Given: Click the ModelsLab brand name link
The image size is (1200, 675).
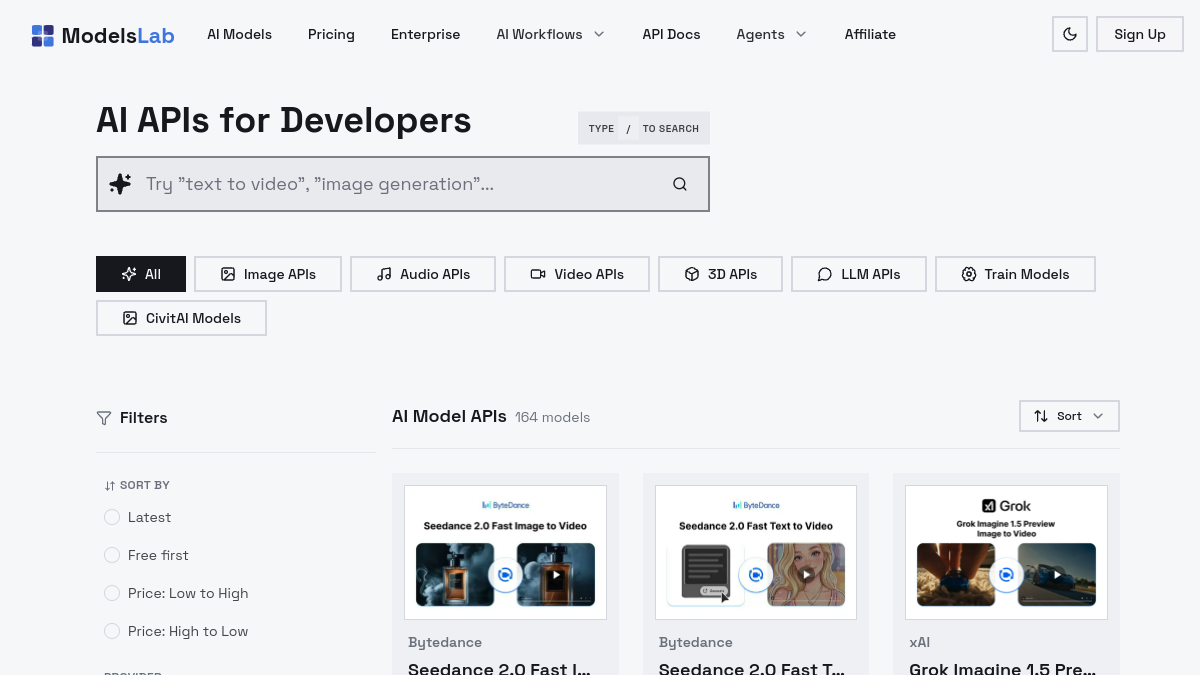Looking at the screenshot, I should coord(118,36).
